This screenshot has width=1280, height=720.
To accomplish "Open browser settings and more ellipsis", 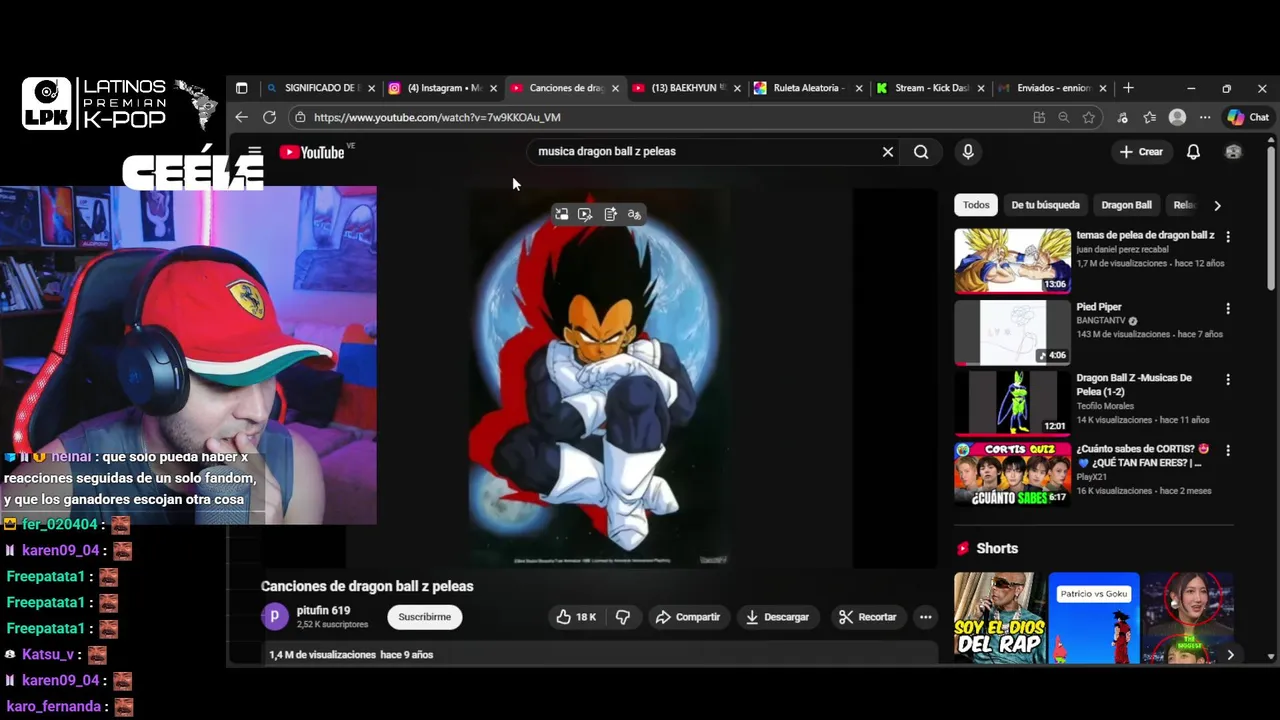I will [1205, 117].
